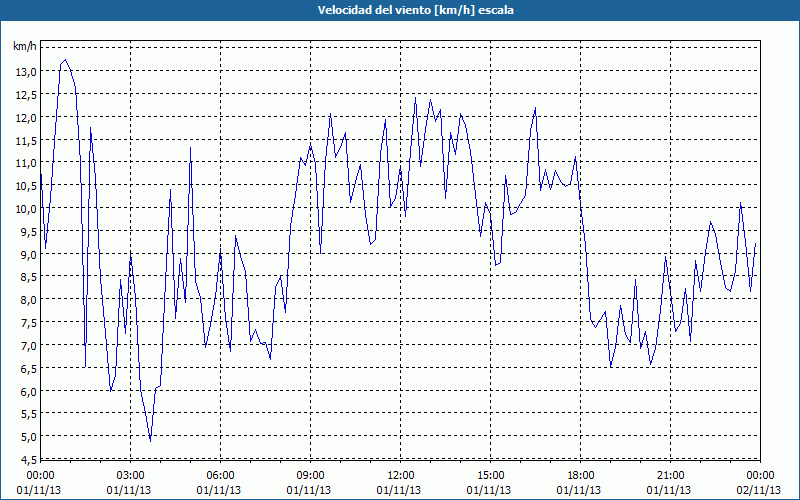The image size is (800, 500).
Task: Click the chart title 'Velocidad del viento [km/h] escala'
Action: click(x=415, y=10)
